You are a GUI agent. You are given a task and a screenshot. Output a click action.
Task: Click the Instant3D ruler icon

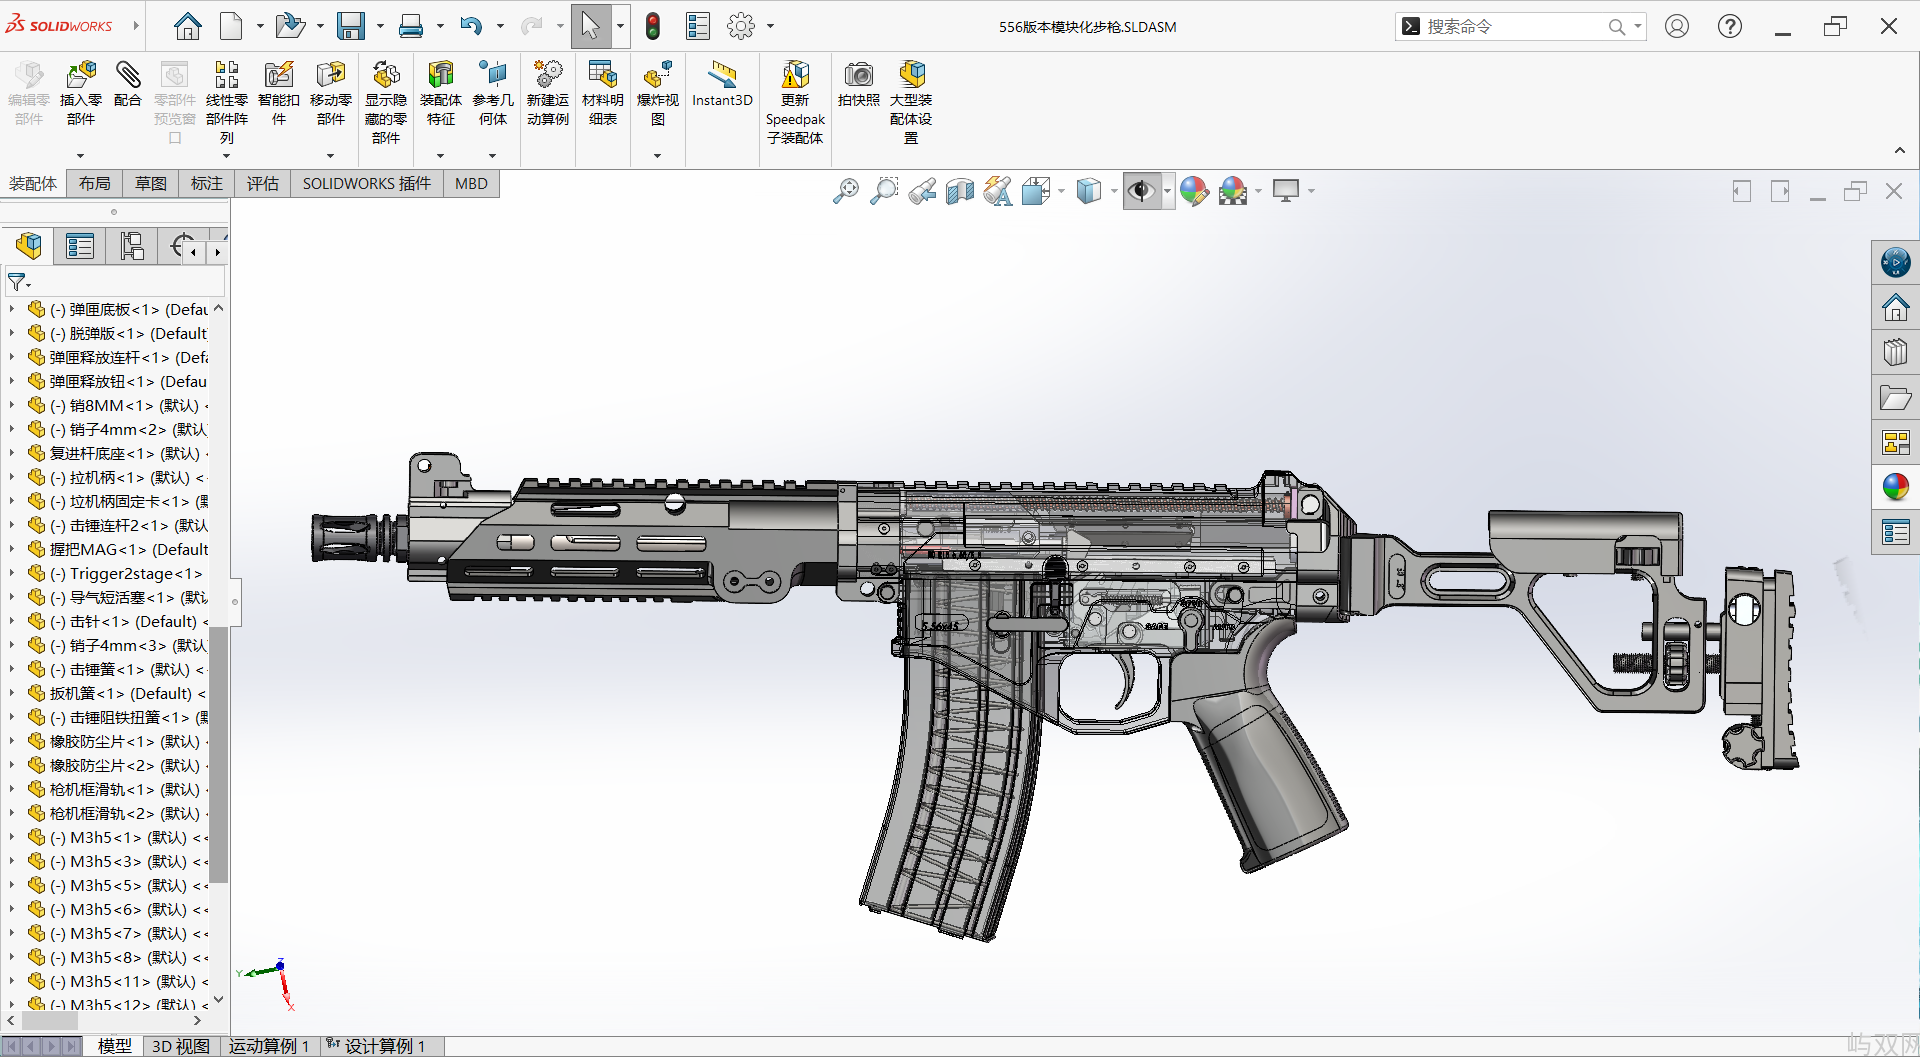point(722,76)
